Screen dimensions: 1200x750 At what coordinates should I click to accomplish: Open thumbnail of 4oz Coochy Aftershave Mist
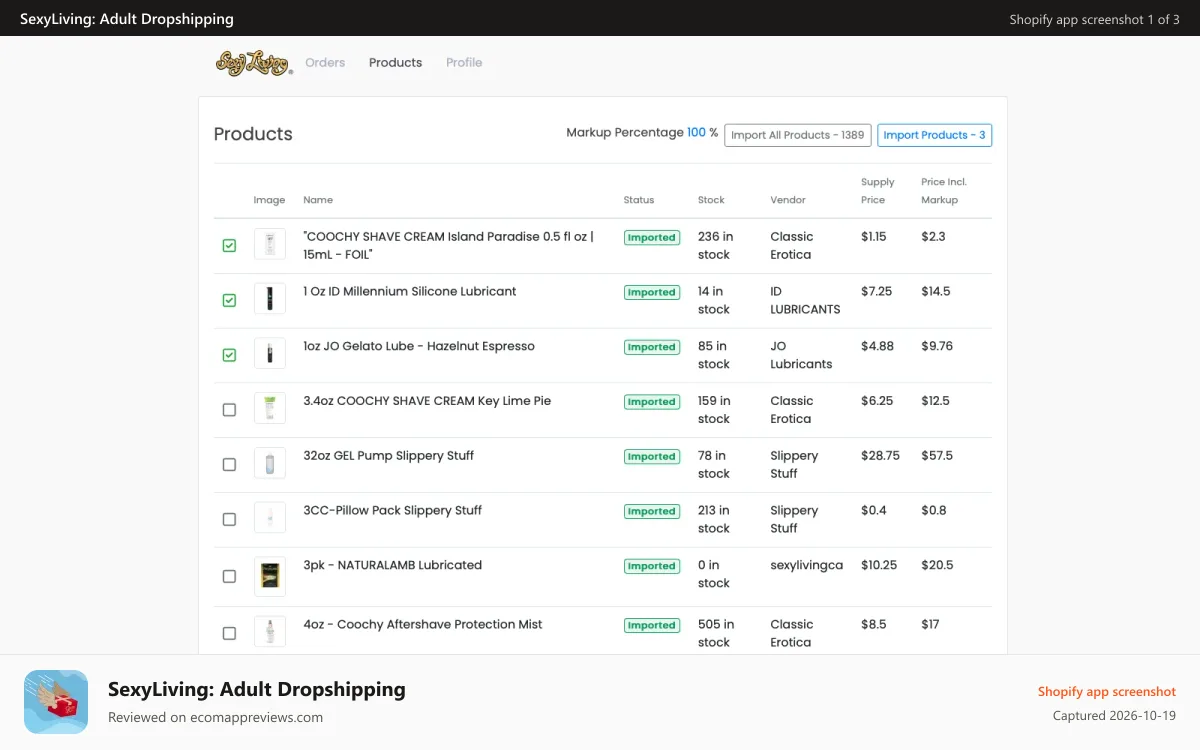coord(270,632)
